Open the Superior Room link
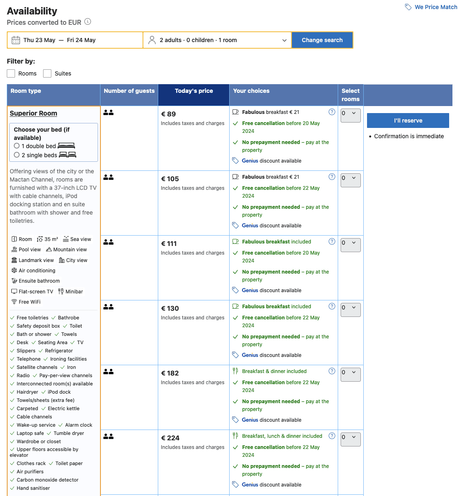465x496 pixels. tap(33, 113)
